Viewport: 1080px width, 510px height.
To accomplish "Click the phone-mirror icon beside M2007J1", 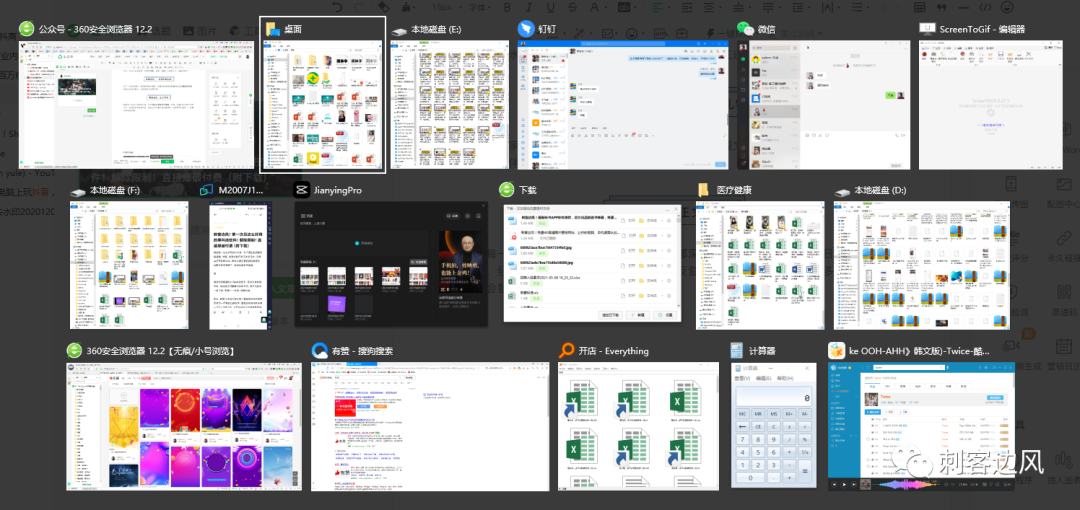I will click(x=207, y=190).
